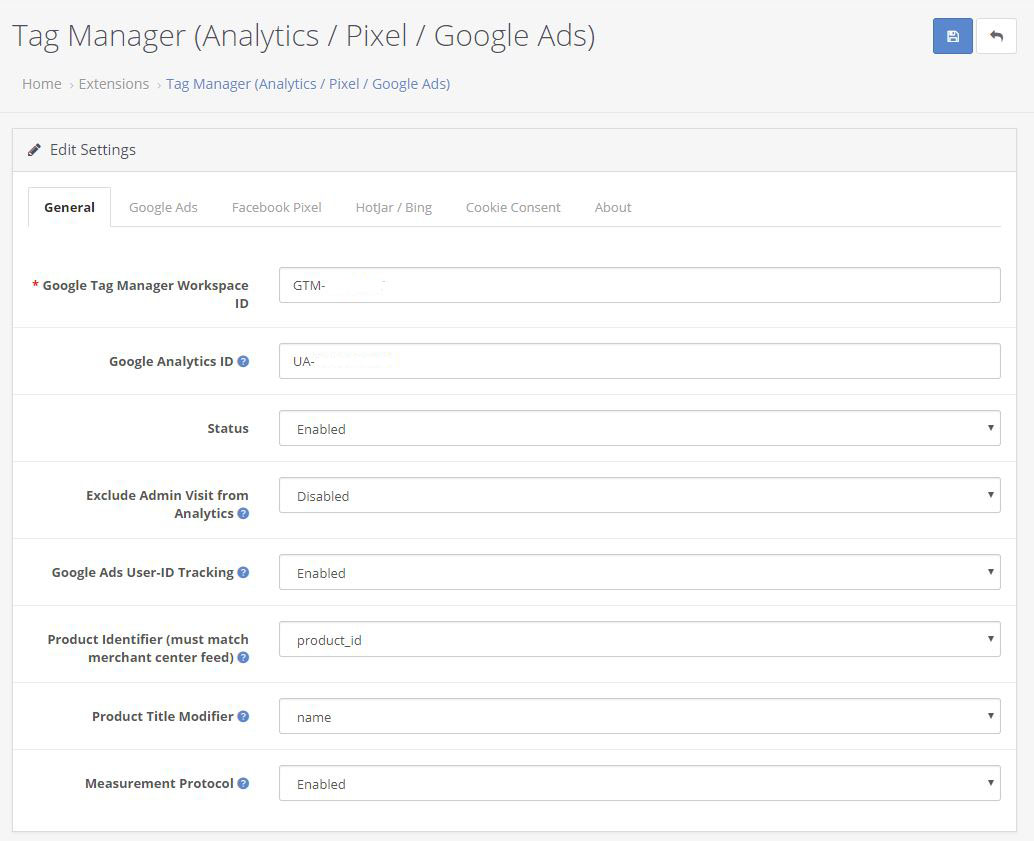Click the Google Analytics ID input field
Screen dimensions: 1034x841
coord(640,361)
